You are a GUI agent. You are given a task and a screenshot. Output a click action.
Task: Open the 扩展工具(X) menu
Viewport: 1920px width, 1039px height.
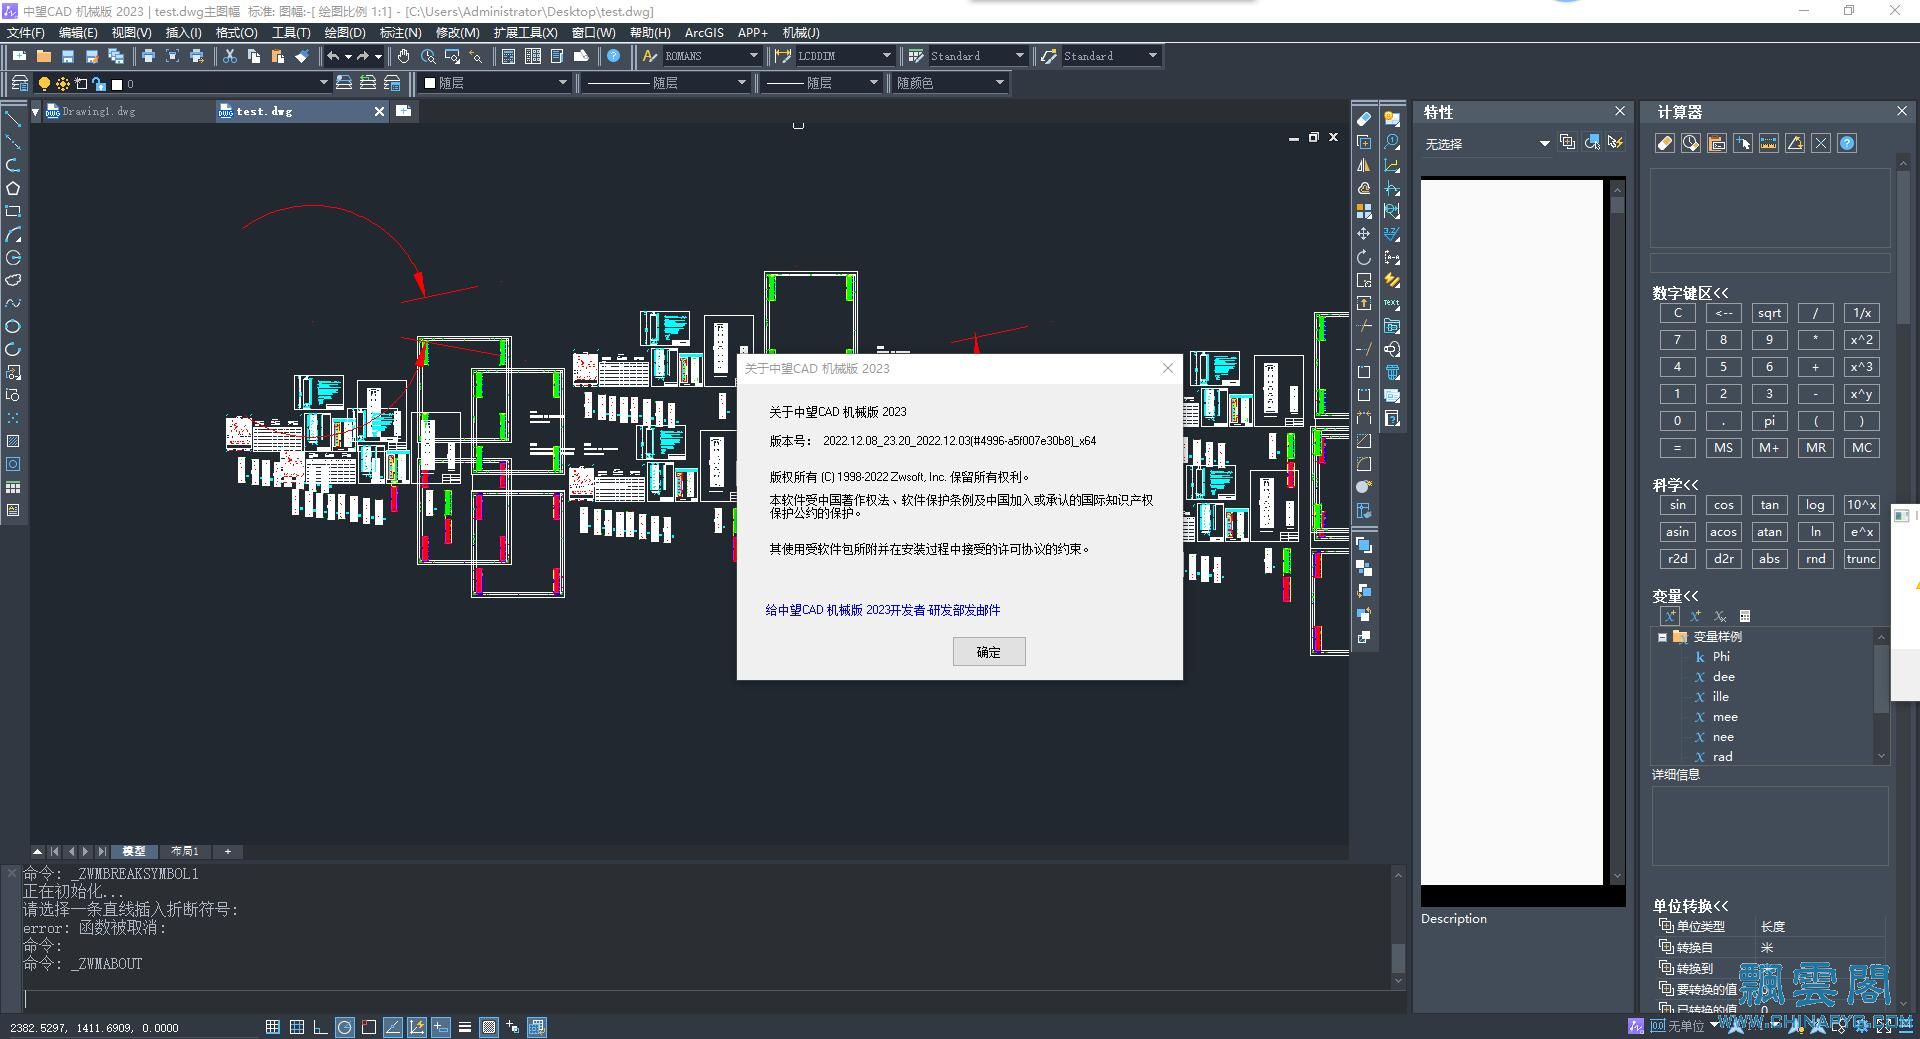[526, 33]
